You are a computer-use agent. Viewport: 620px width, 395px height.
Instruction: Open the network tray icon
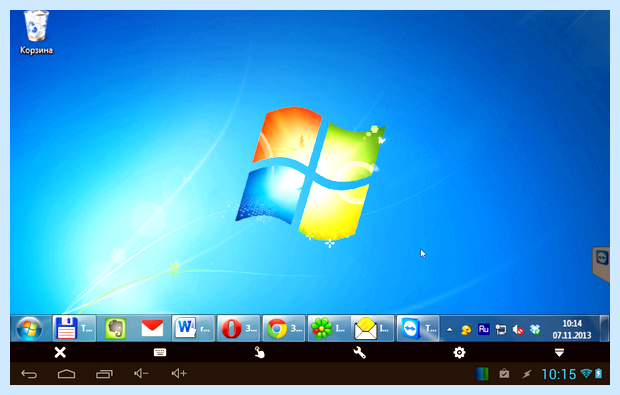pos(501,329)
